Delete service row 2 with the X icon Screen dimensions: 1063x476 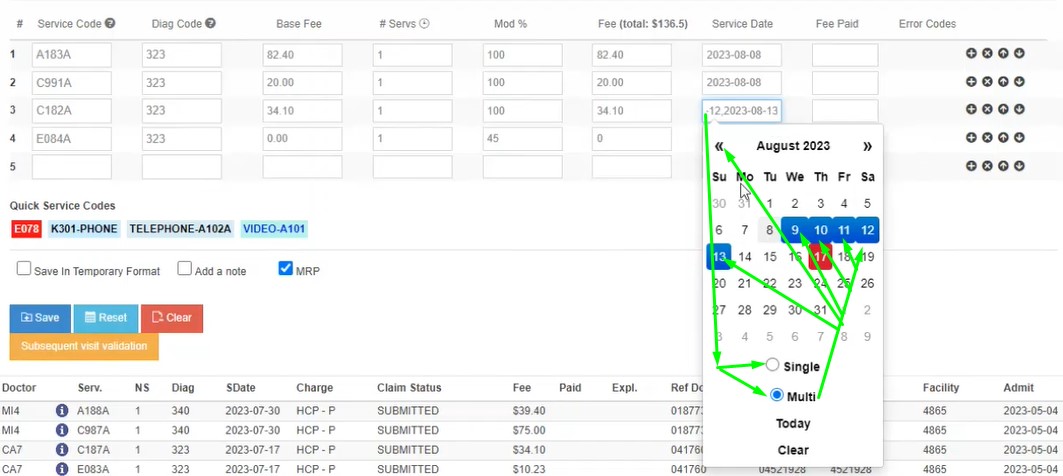click(987, 82)
